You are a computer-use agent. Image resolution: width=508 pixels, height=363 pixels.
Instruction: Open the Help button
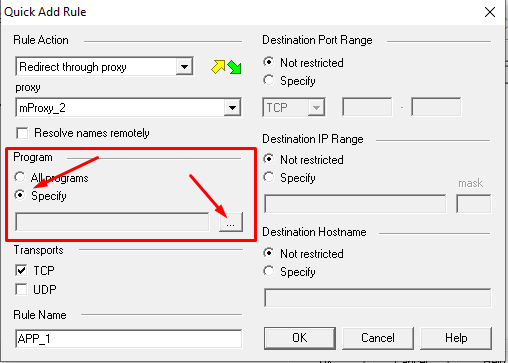456,338
